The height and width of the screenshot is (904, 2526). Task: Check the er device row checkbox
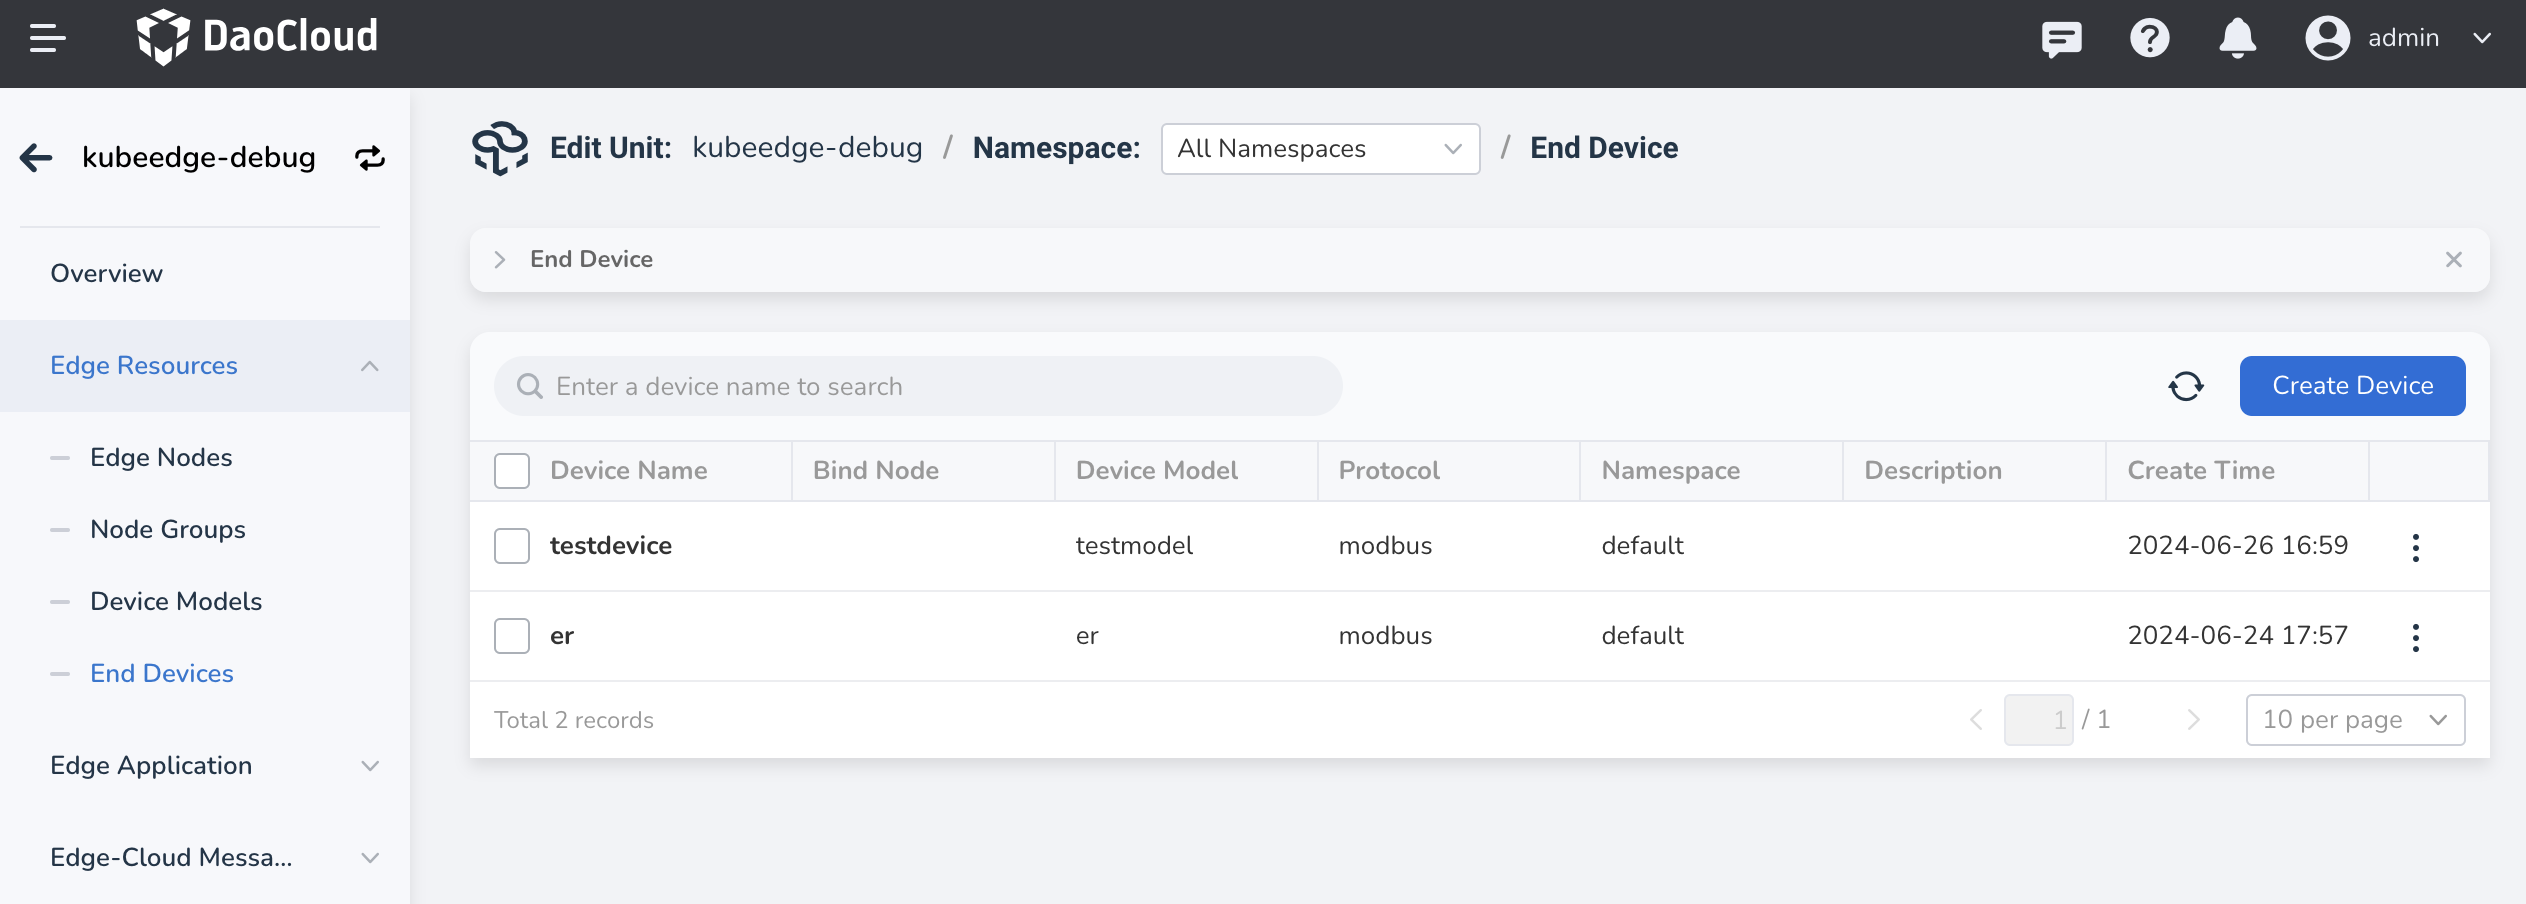pos(512,636)
